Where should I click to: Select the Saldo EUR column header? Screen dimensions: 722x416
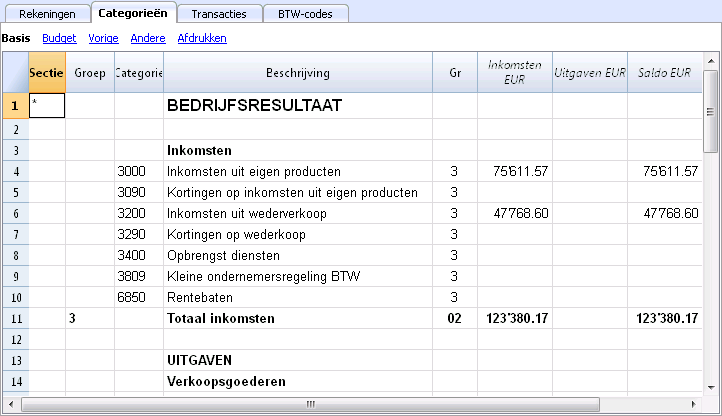pyautogui.click(x=664, y=72)
